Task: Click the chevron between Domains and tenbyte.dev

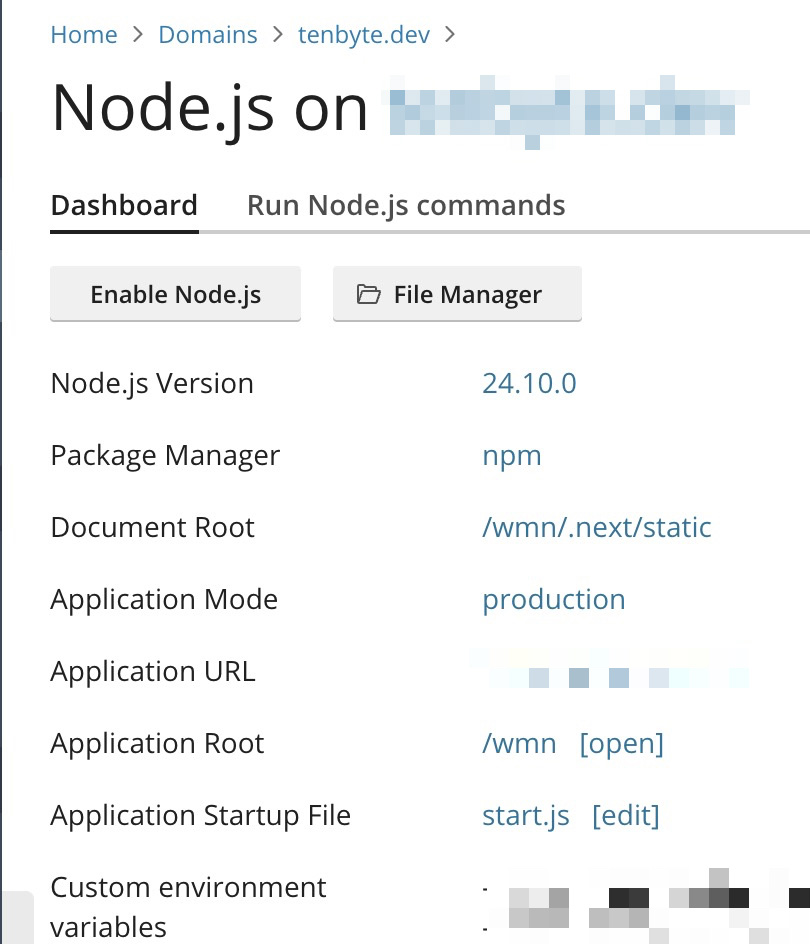Action: click(x=278, y=35)
